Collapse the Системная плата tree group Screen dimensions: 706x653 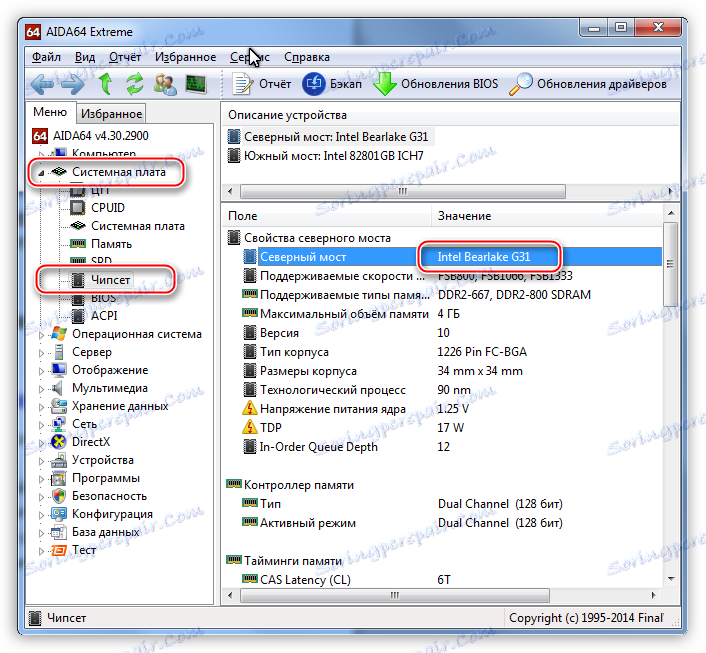point(41,173)
